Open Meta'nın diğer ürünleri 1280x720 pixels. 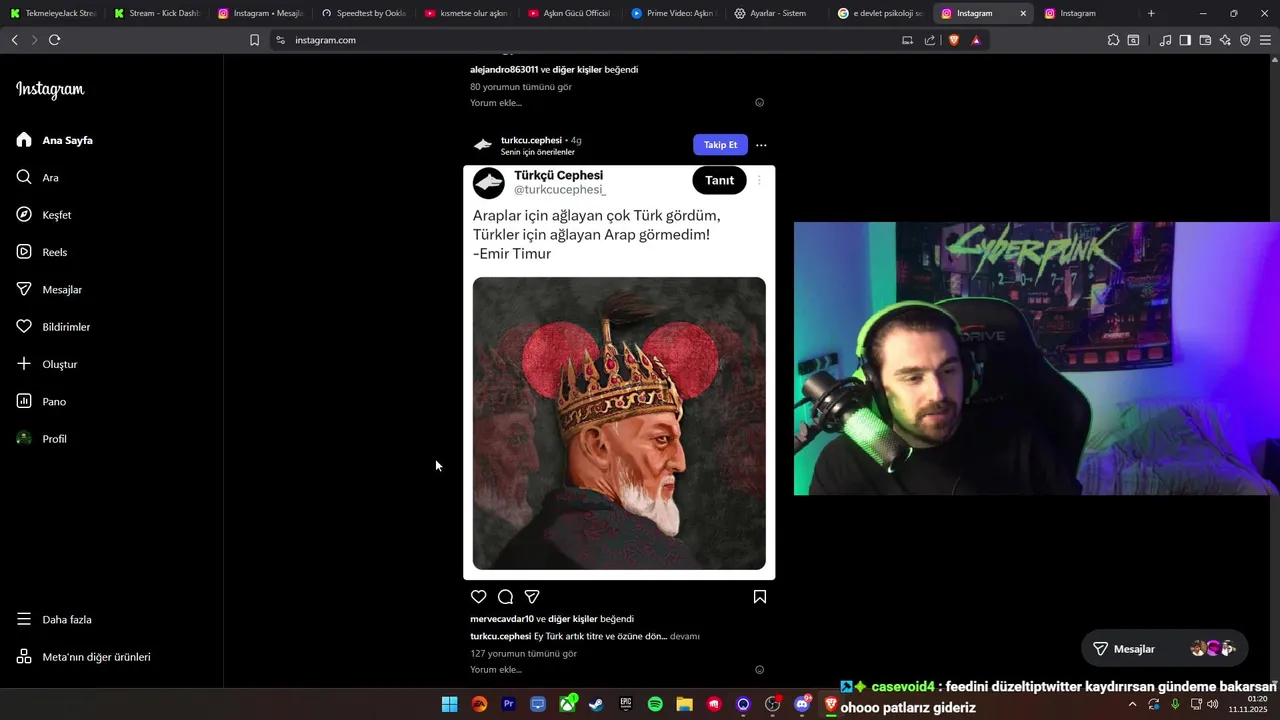tap(83, 657)
